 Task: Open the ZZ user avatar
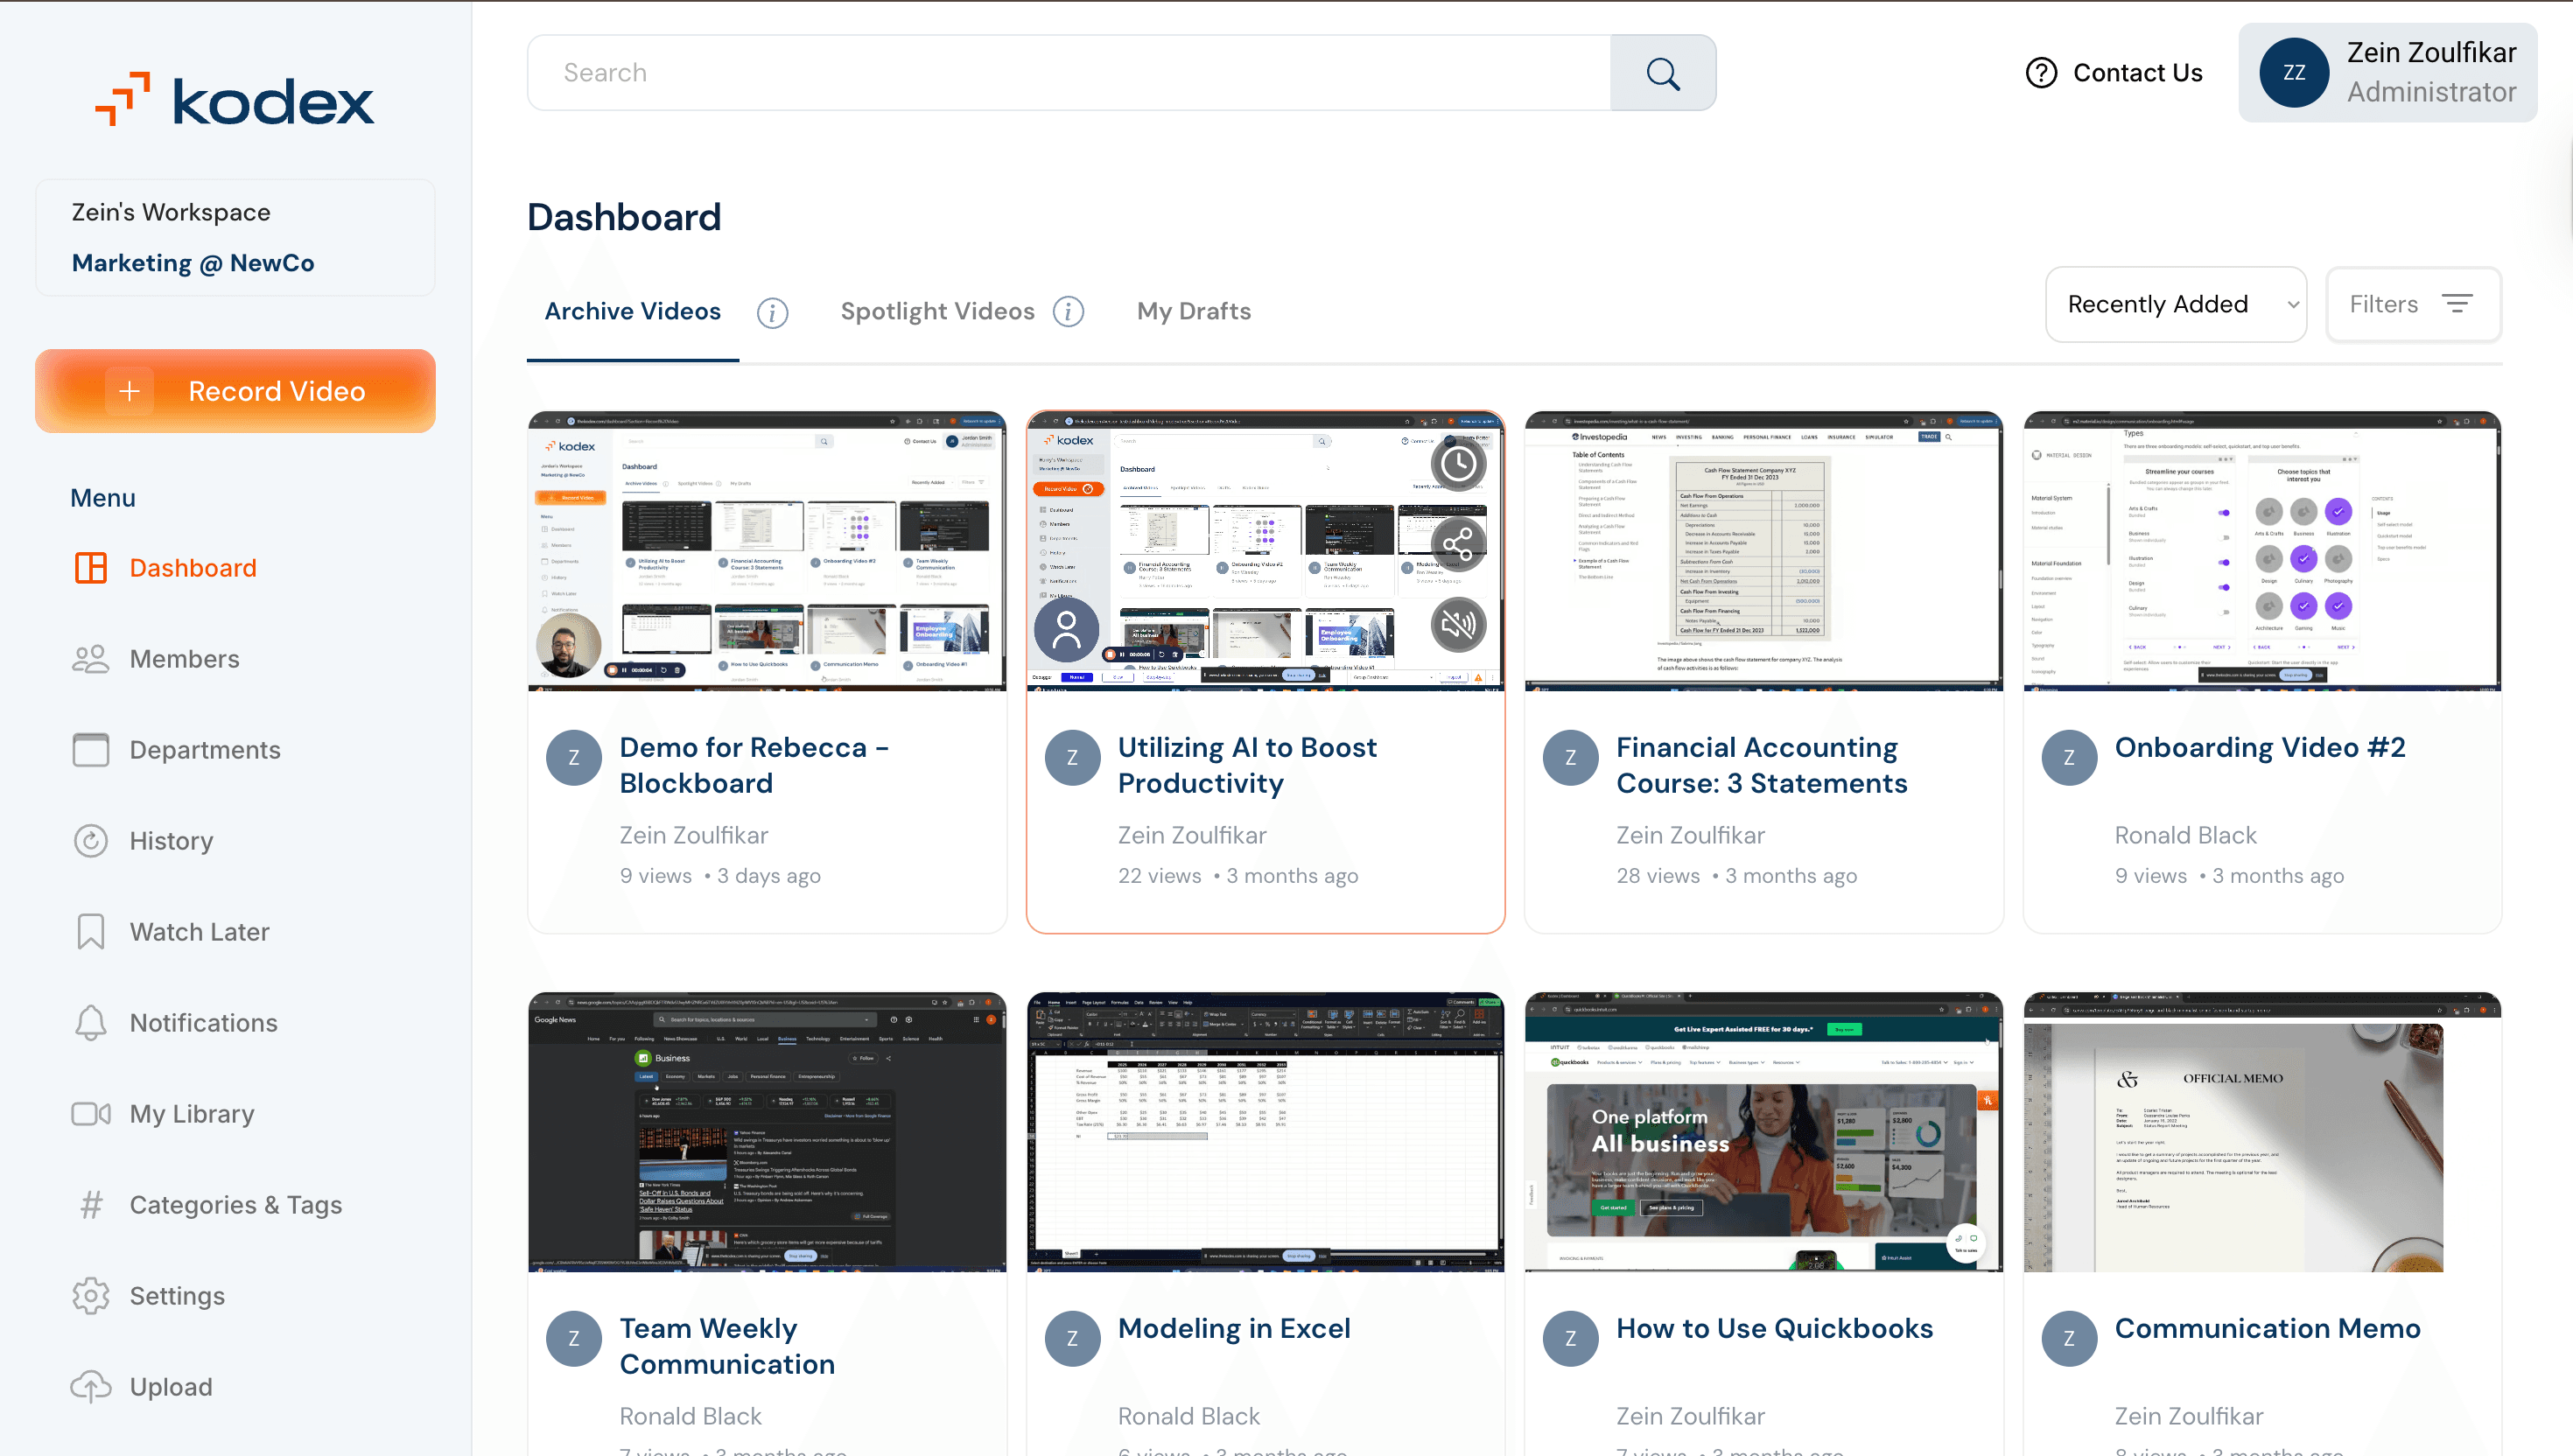[x=2293, y=73]
